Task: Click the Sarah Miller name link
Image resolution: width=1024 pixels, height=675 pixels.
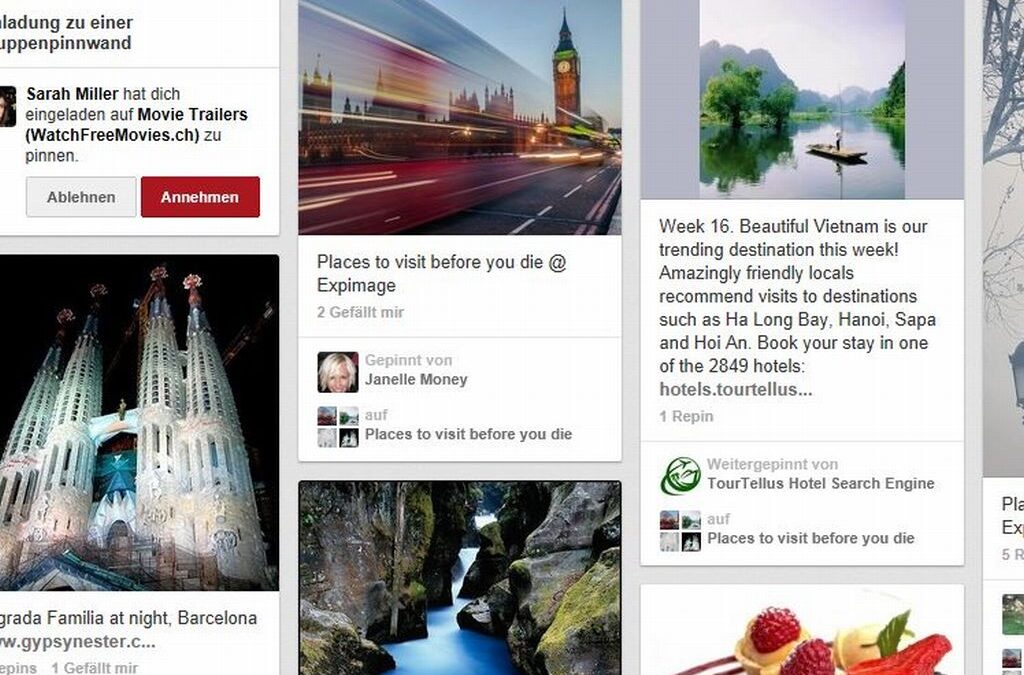Action: pyautogui.click(x=72, y=93)
